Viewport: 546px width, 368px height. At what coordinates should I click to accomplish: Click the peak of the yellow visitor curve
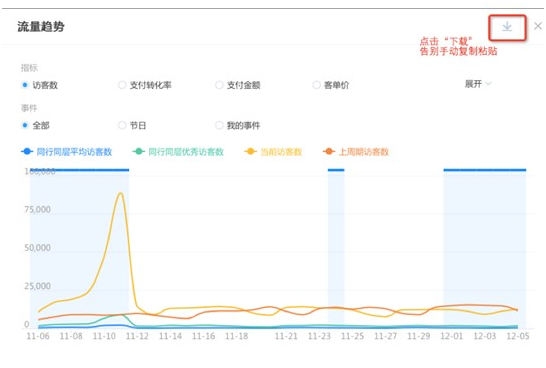coord(120,193)
